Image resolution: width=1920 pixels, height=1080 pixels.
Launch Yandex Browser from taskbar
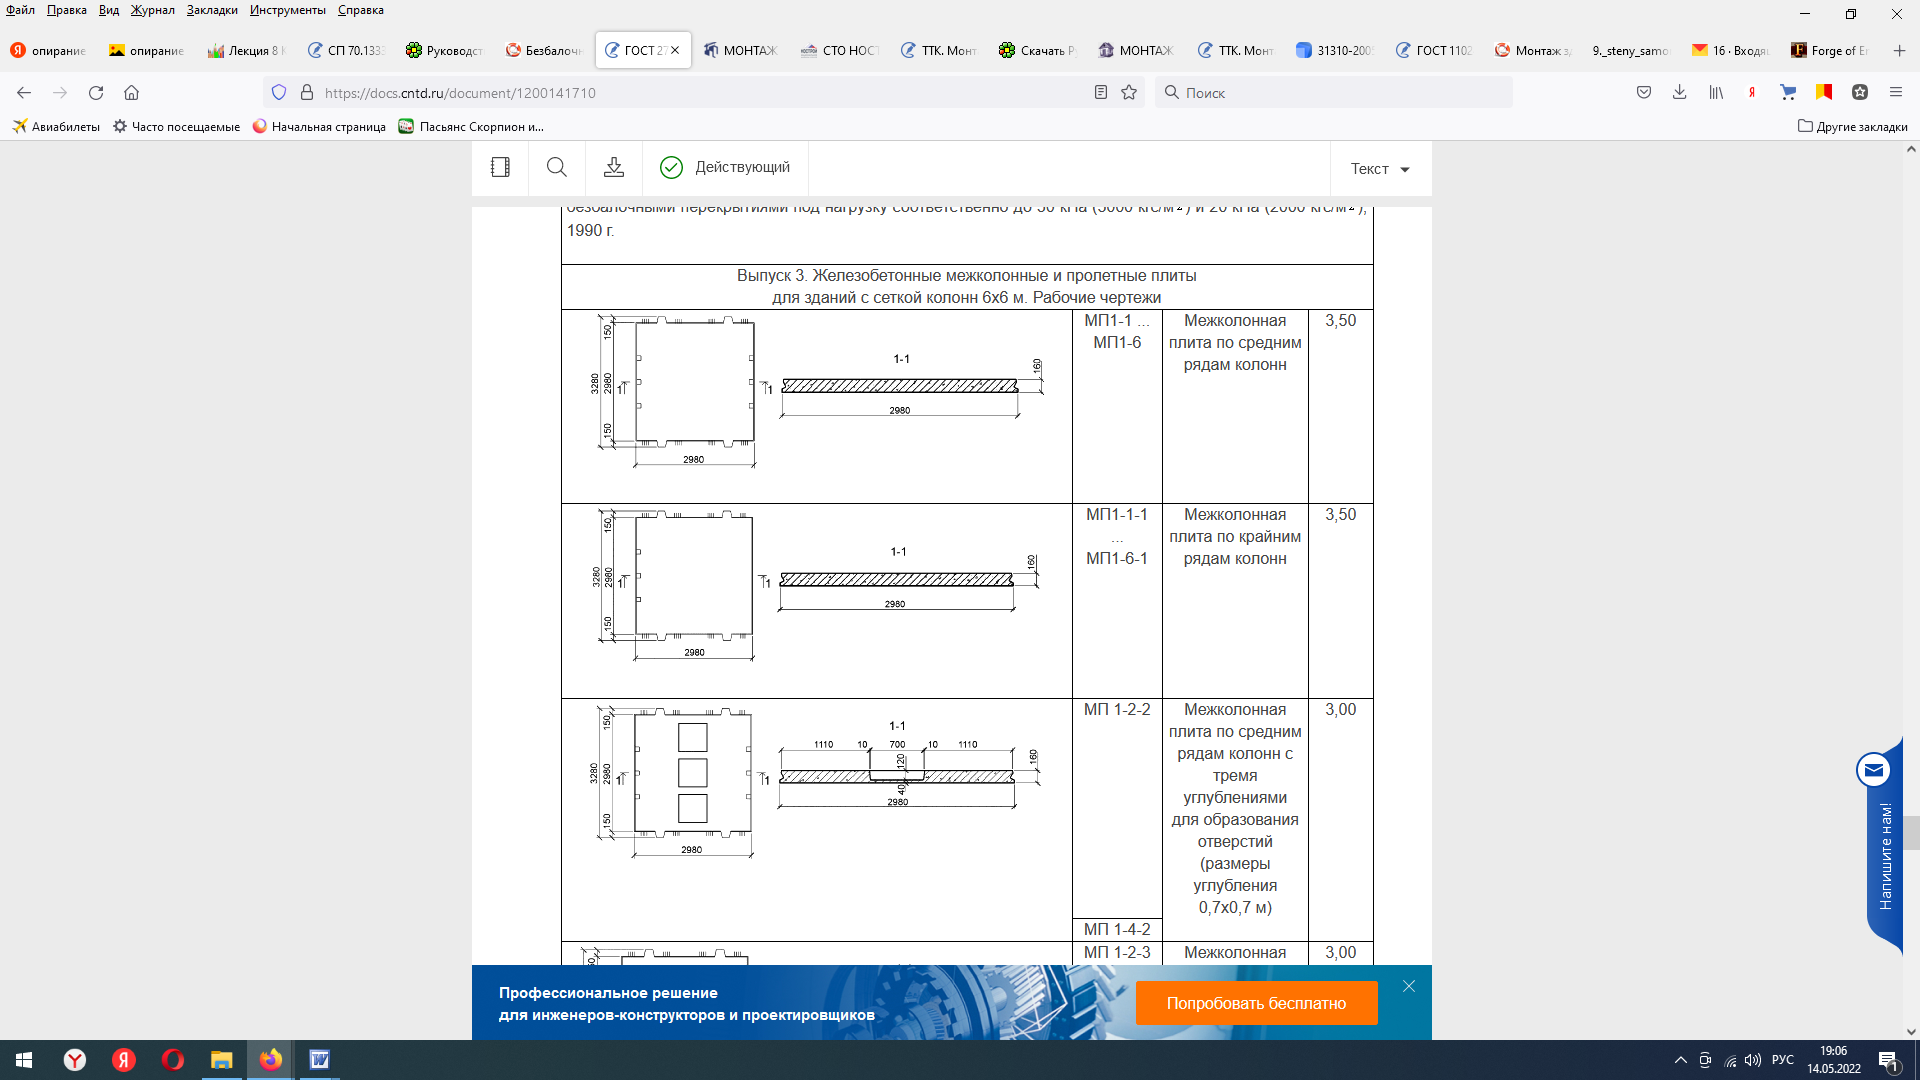[x=75, y=1060]
